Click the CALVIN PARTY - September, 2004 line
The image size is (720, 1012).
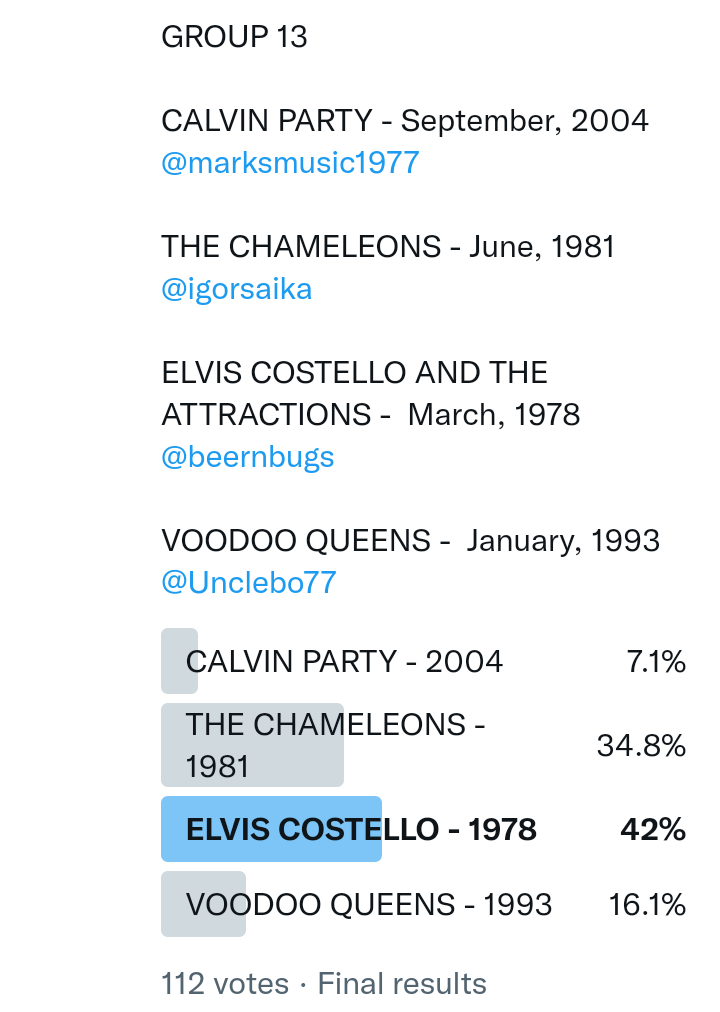405,121
